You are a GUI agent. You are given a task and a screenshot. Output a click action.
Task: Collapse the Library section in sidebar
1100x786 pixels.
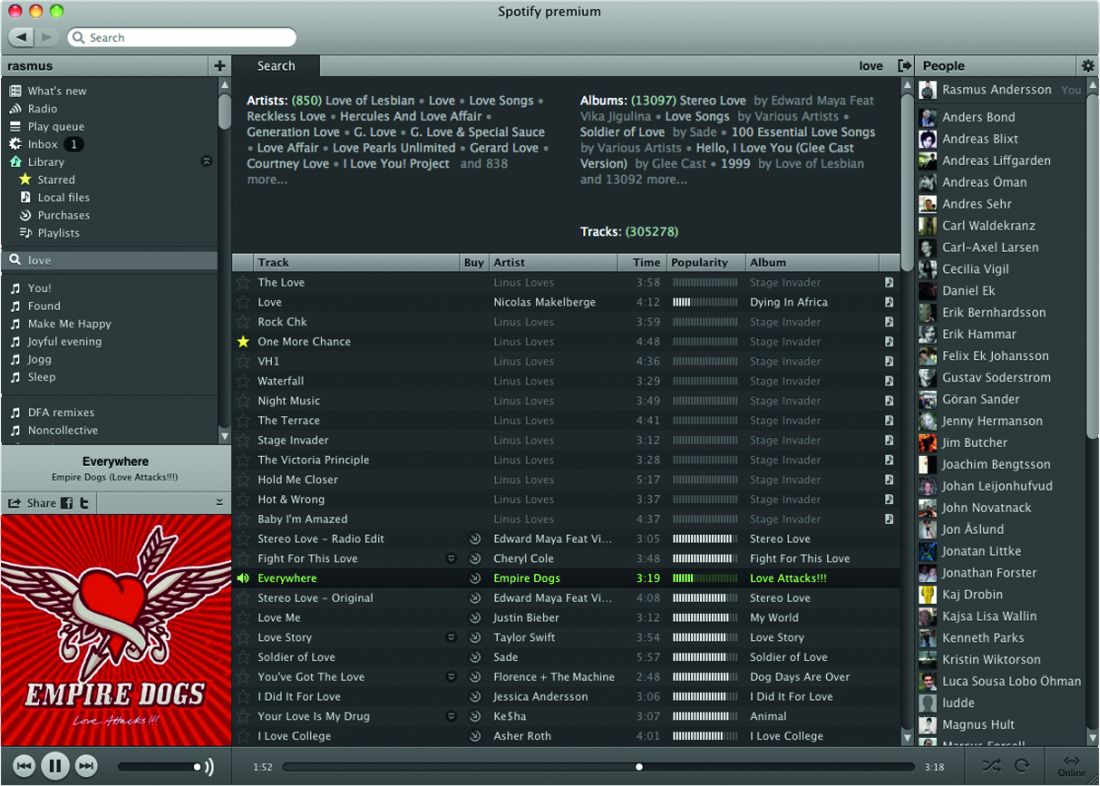coord(206,162)
